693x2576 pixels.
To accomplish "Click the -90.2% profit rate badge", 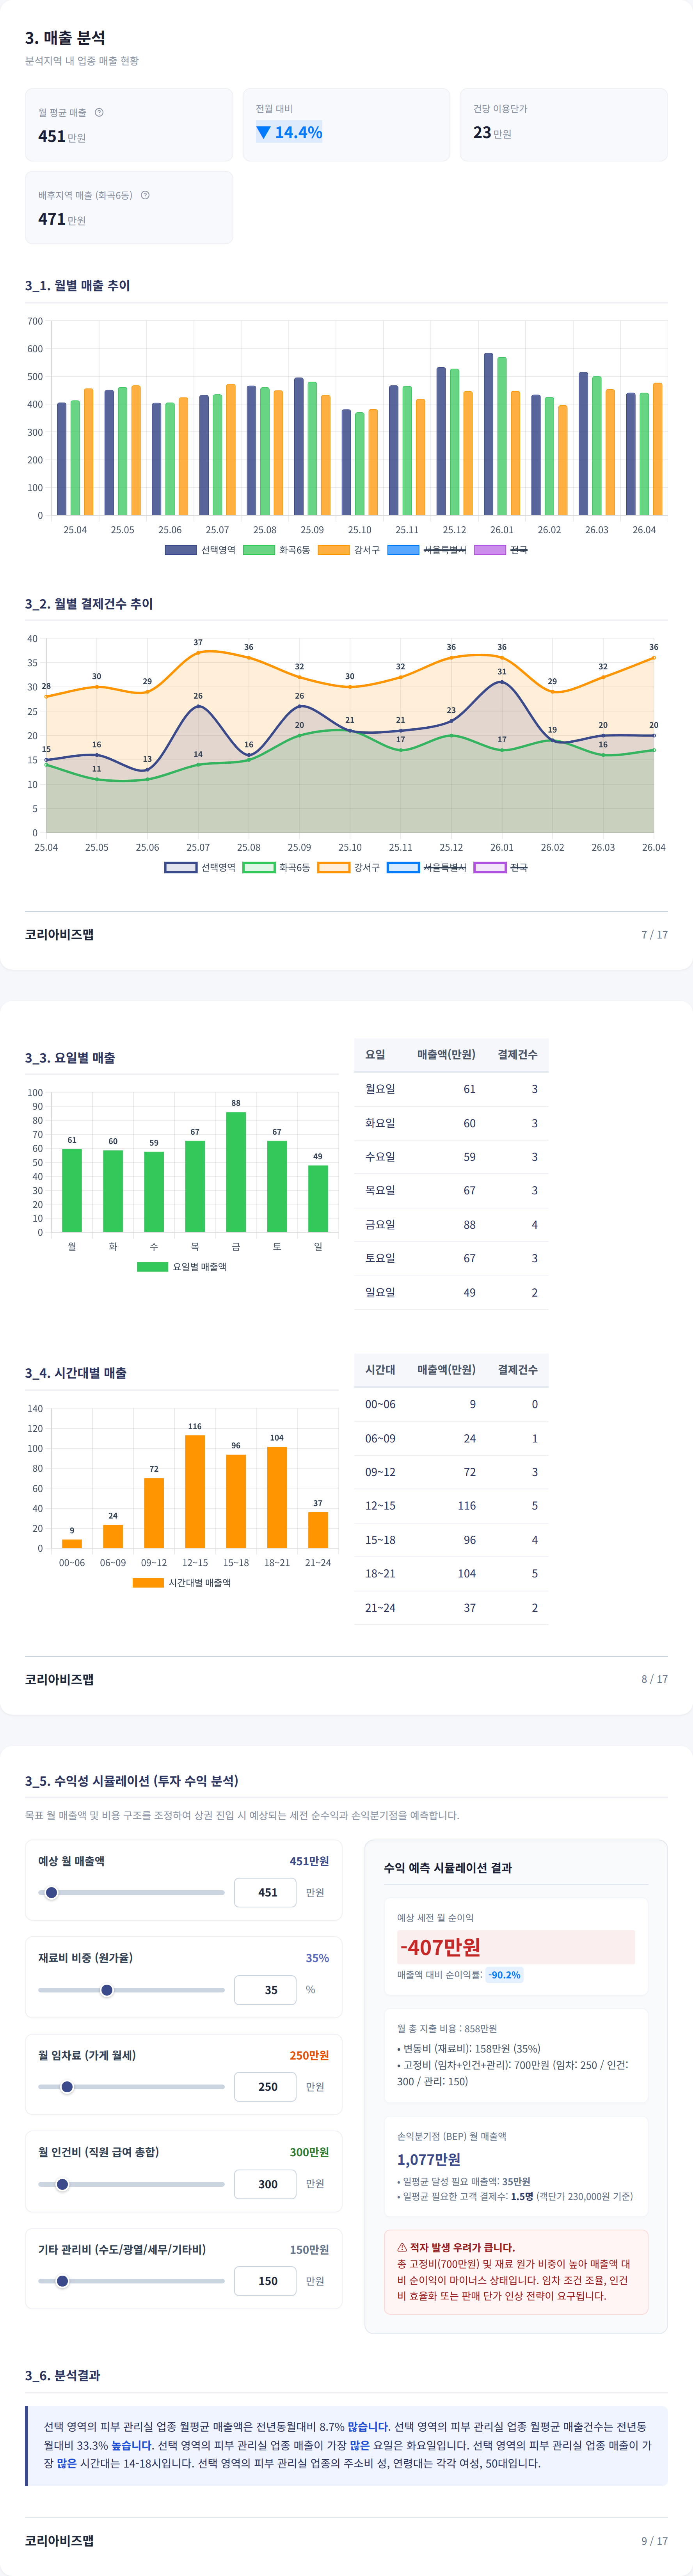I will 504,1974.
